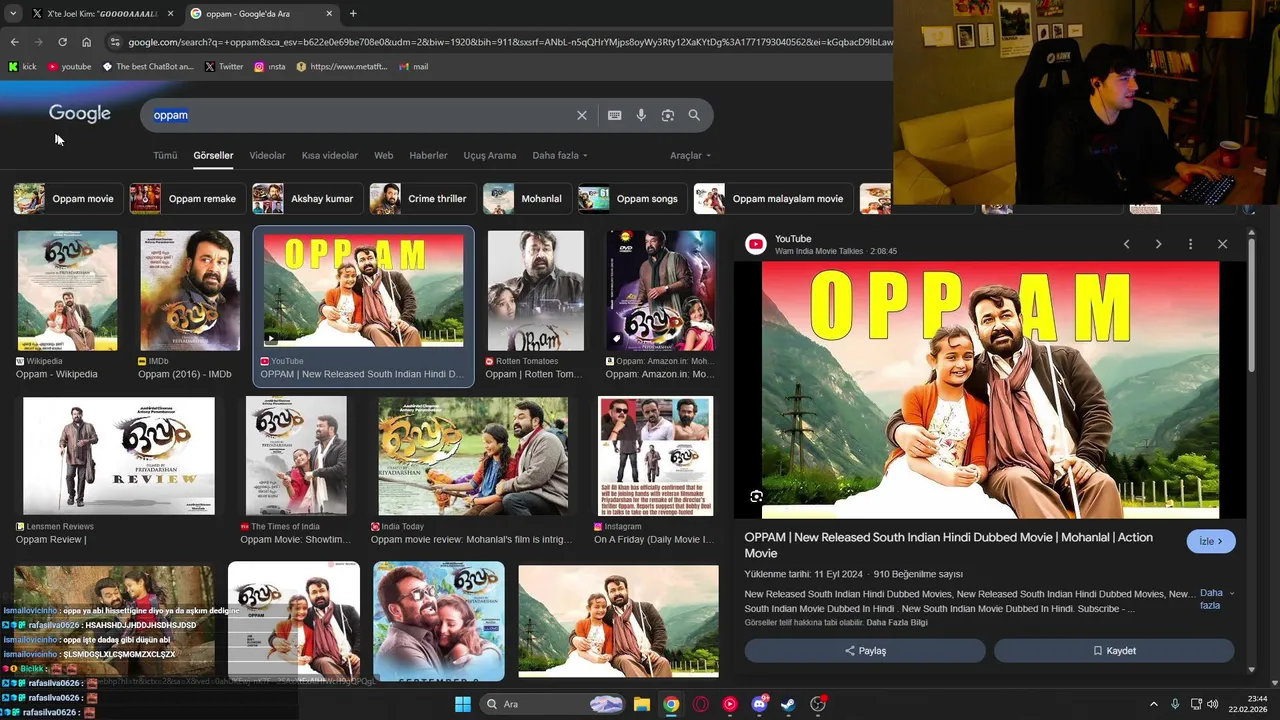Switch to the Uçuş Arama tab
Image resolution: width=1280 pixels, height=720 pixels.
[490, 155]
